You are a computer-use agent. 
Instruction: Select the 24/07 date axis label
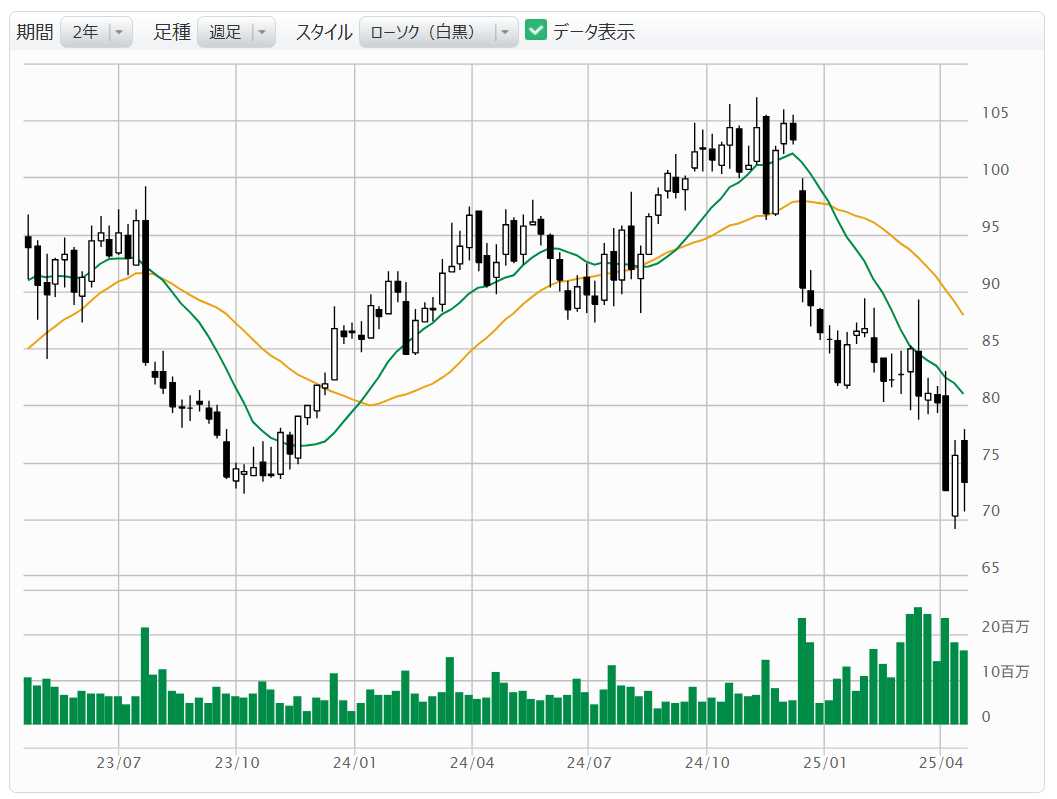[x=589, y=762]
